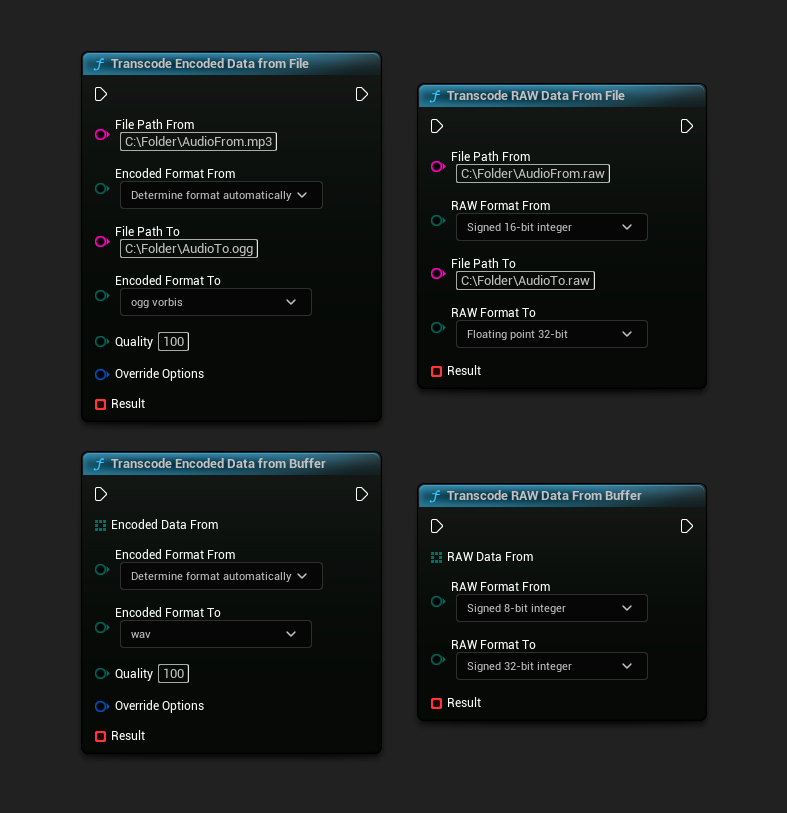The width and height of the screenshot is (787, 813).
Task: Click the RAW Data From array pin
Action: (437, 556)
